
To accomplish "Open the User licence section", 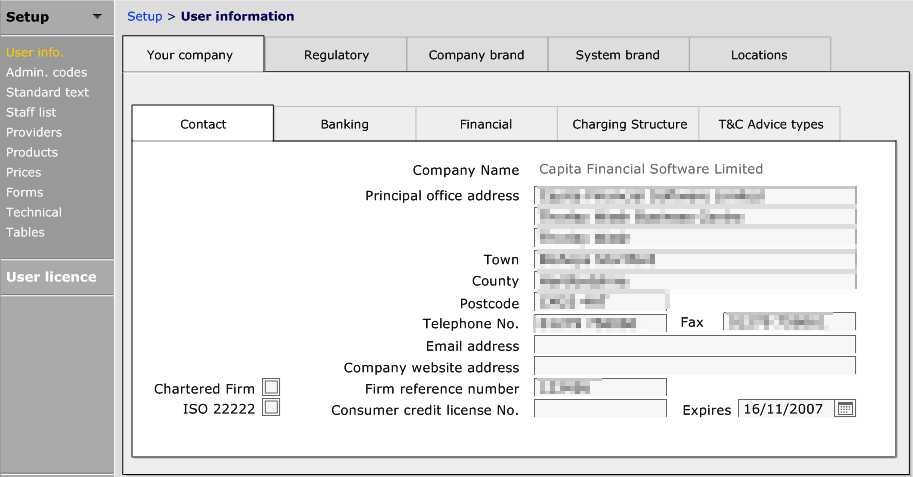I will point(51,277).
